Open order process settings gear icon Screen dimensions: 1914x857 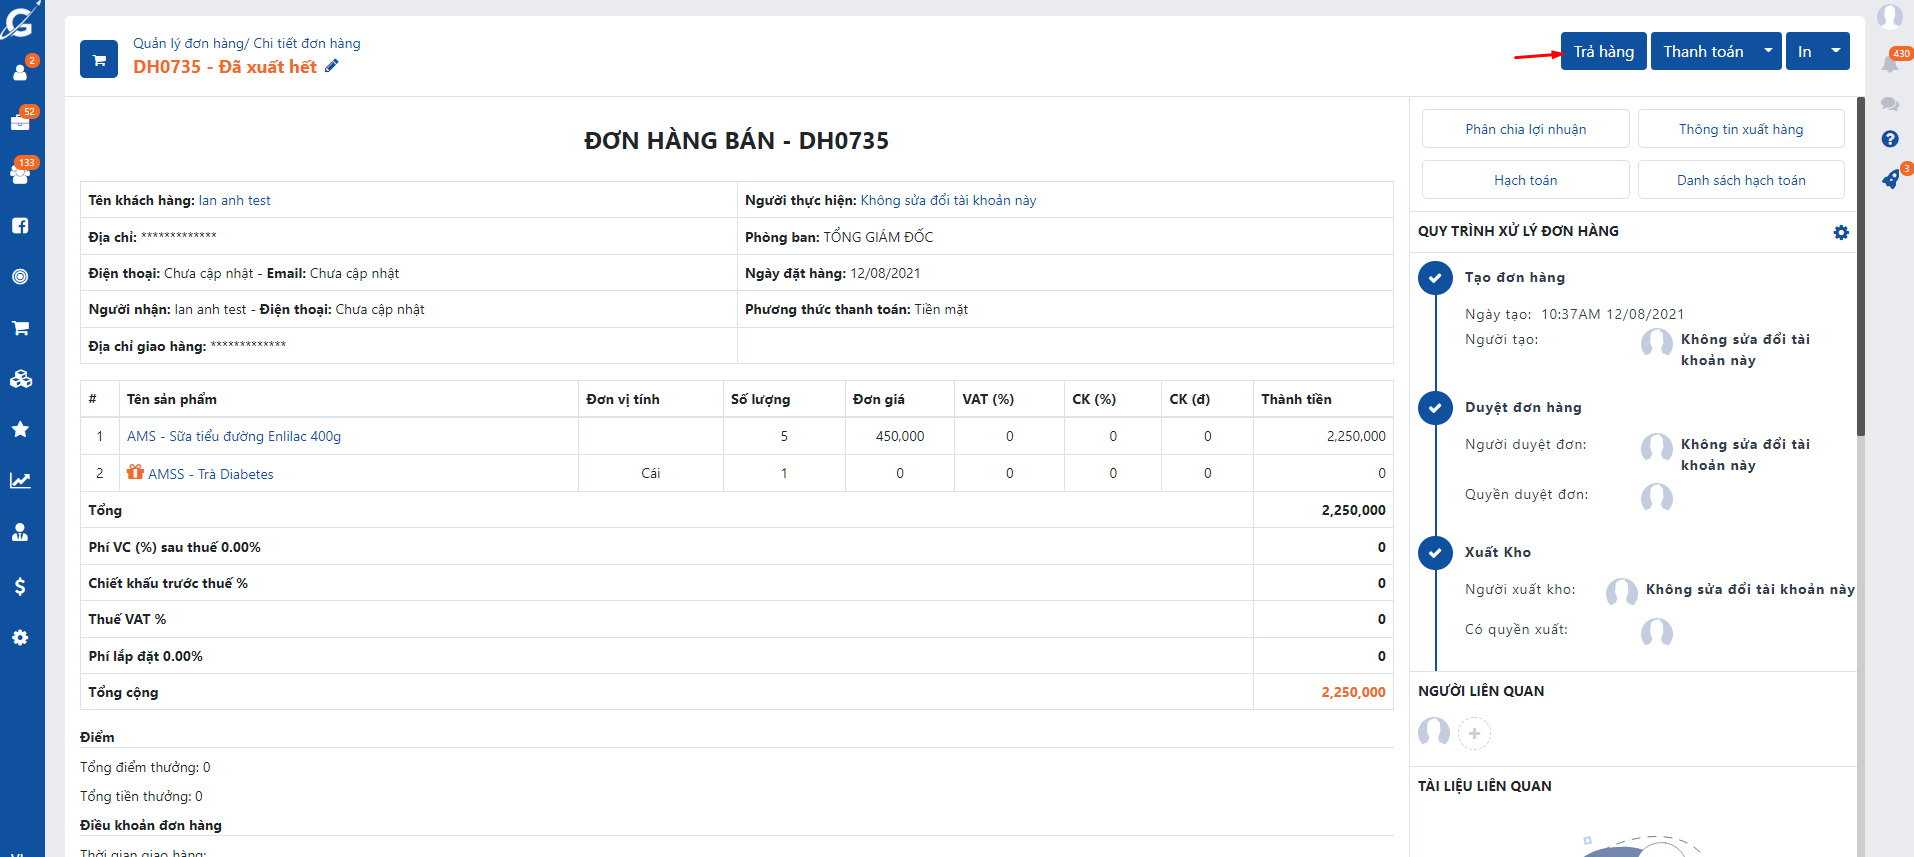pyautogui.click(x=1840, y=232)
